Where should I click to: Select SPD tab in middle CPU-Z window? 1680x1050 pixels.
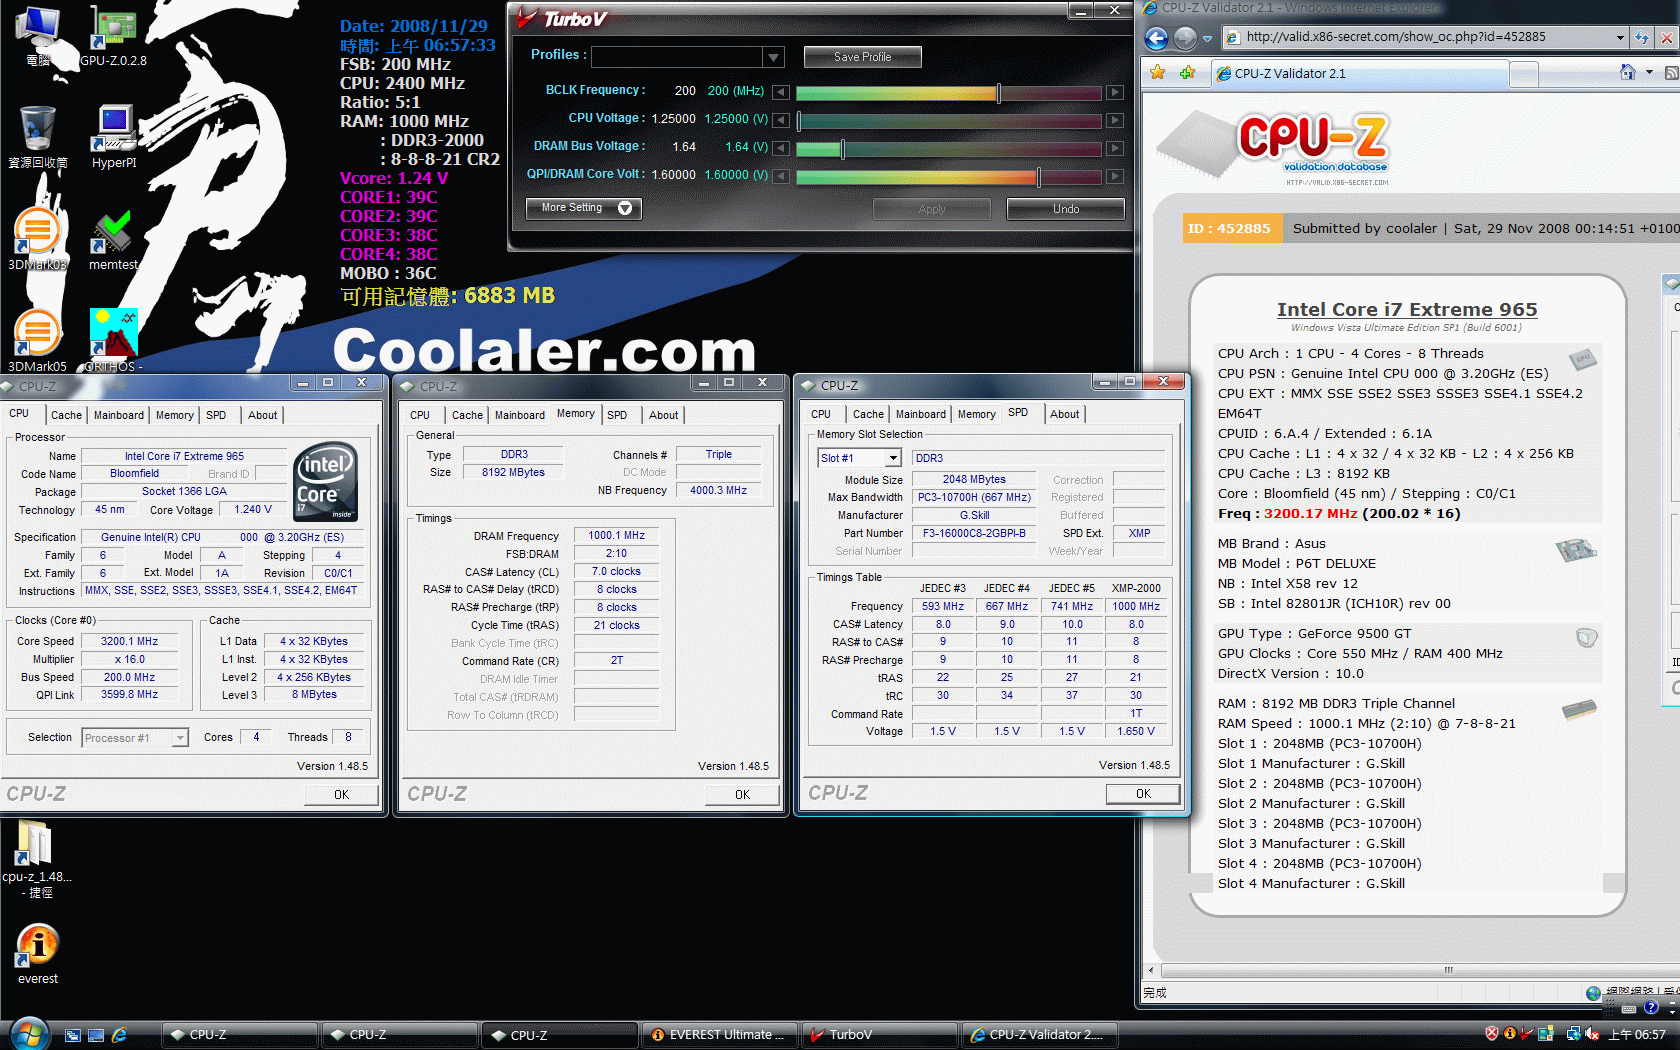(617, 415)
